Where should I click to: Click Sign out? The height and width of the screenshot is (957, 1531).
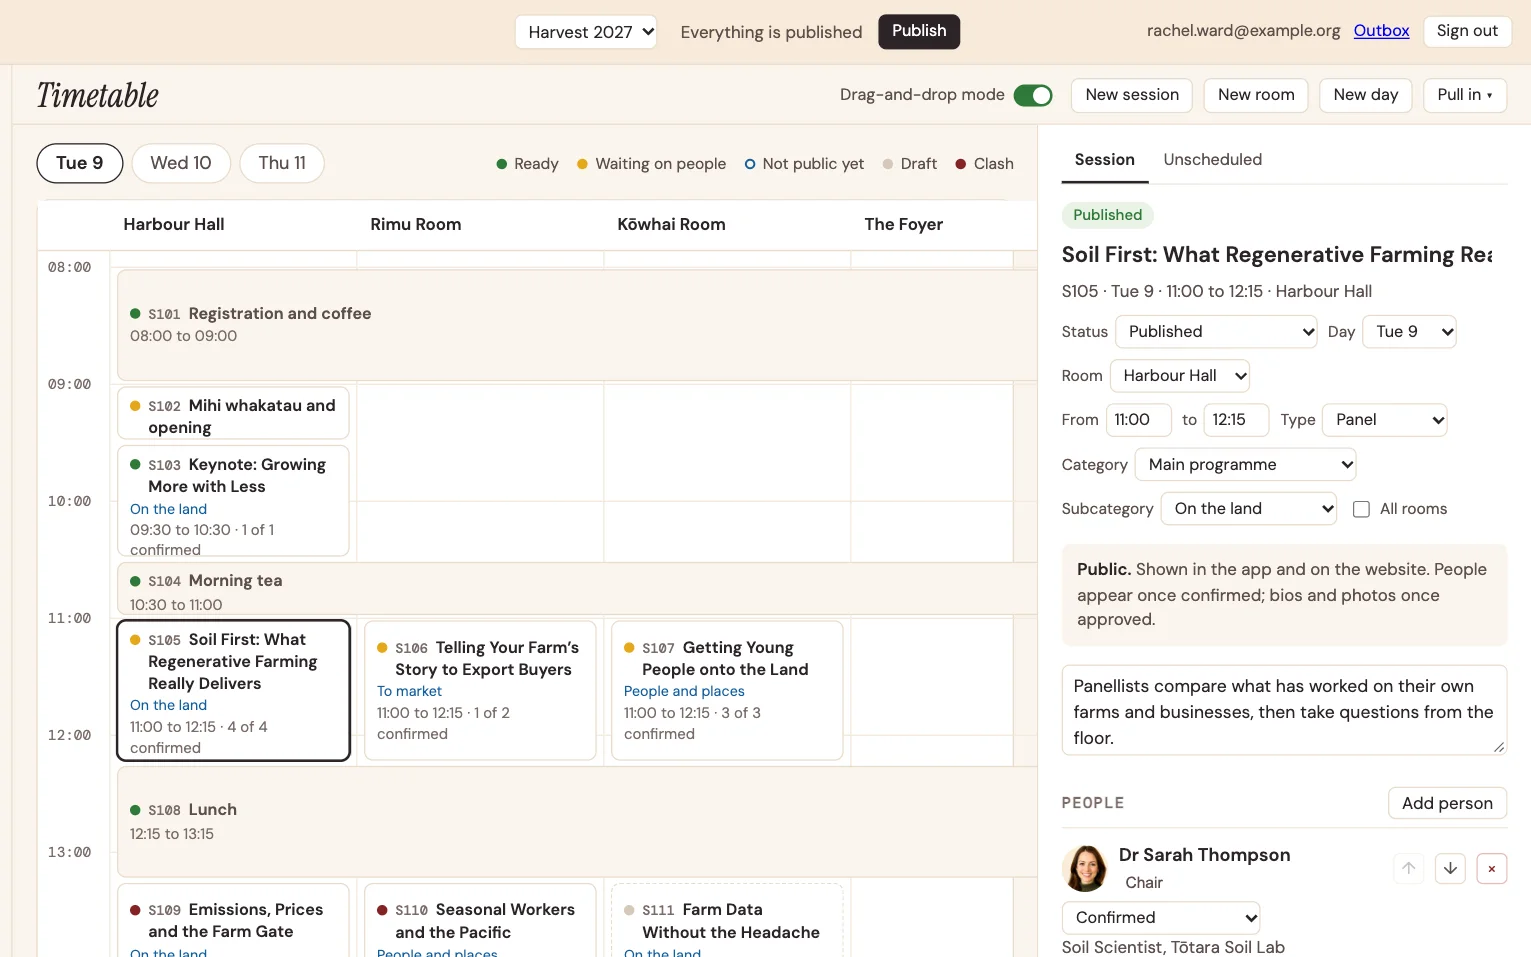pyautogui.click(x=1467, y=31)
